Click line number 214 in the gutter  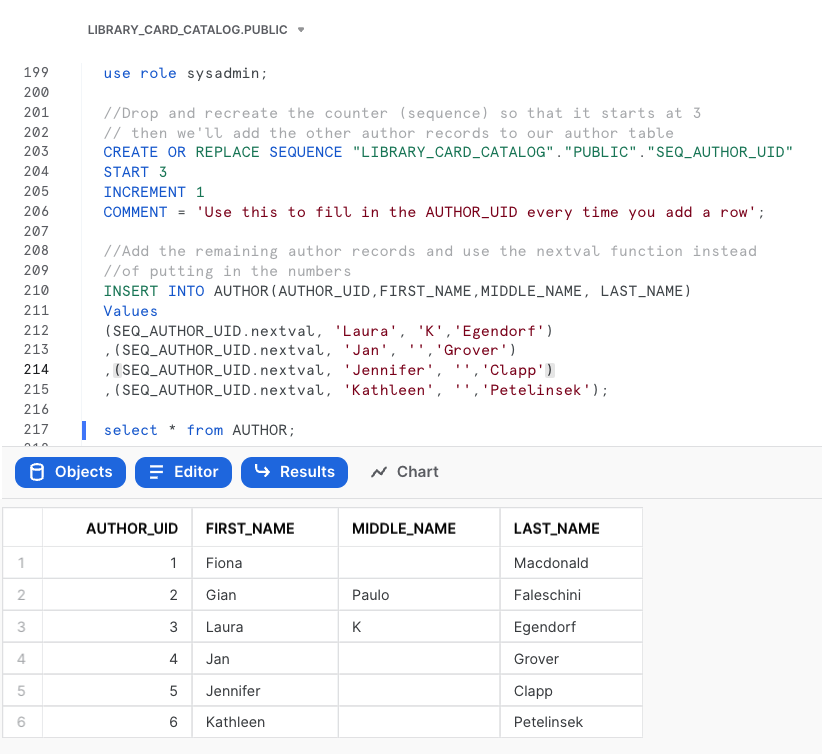pyautogui.click(x=36, y=370)
